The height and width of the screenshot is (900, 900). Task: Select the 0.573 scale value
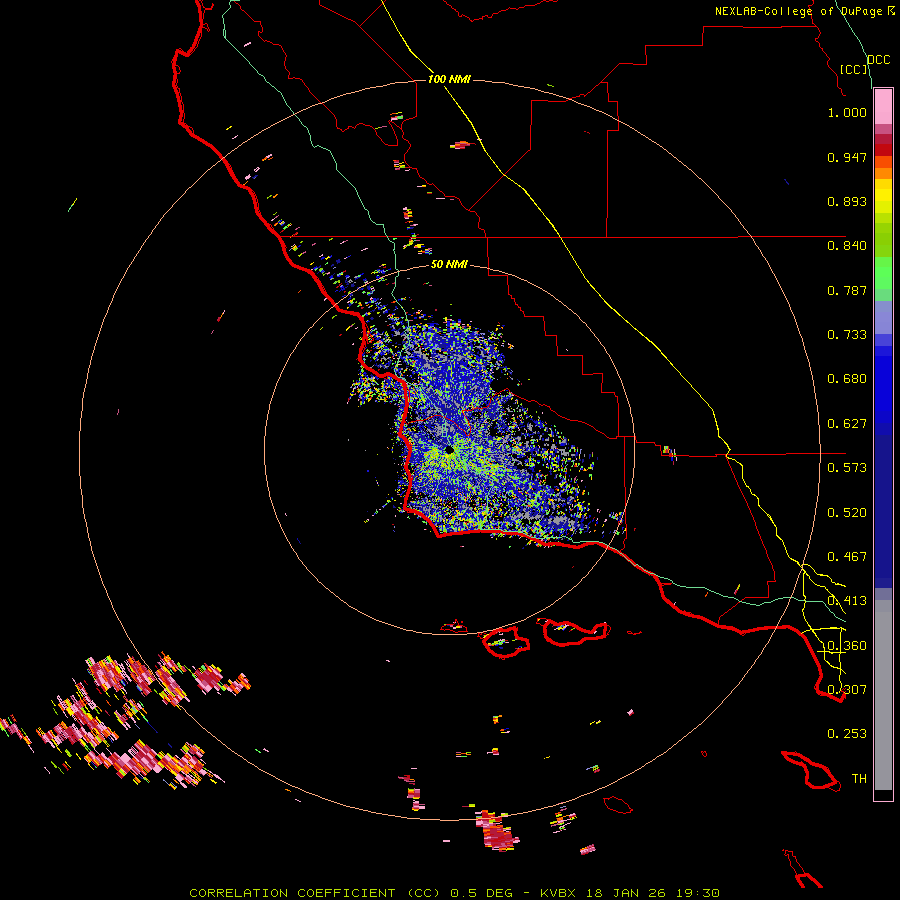(x=847, y=468)
